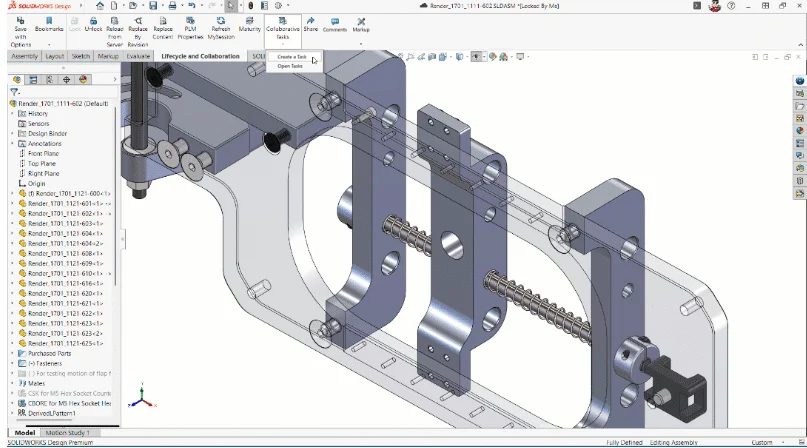Switch to the Evaluate tab
Screen dimensions: 807x448
(x=138, y=56)
